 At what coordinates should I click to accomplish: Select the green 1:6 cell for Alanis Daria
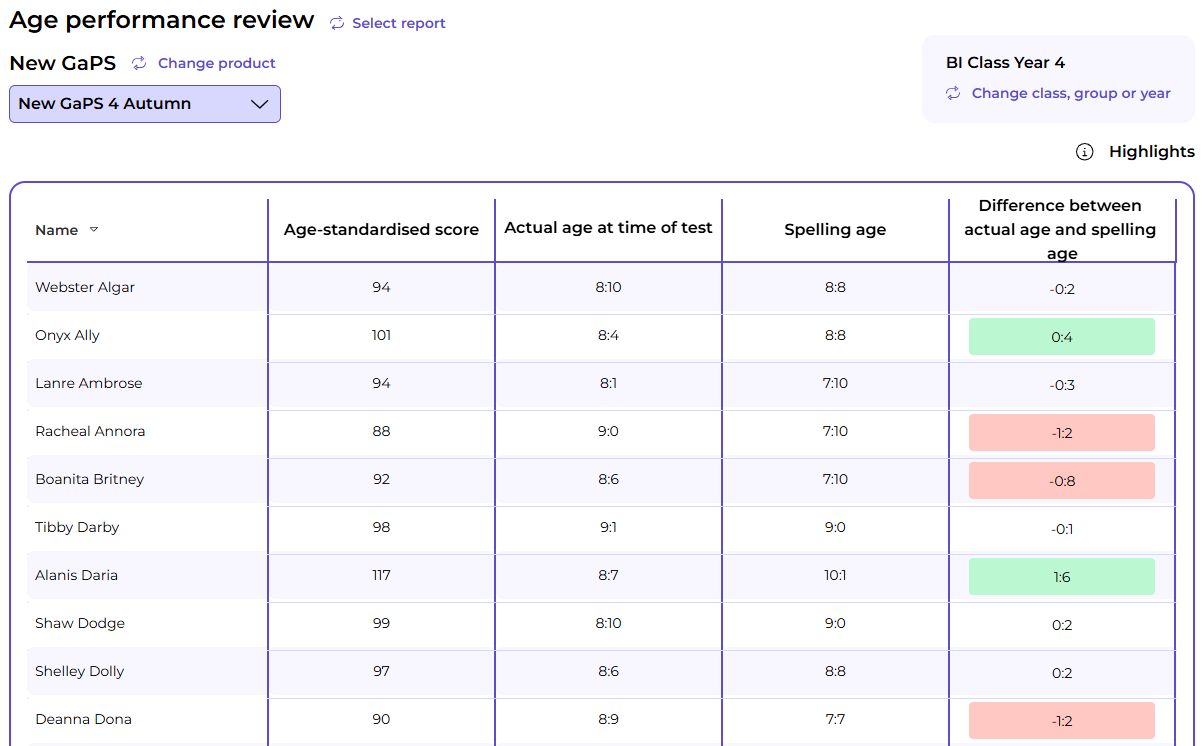coord(1061,577)
